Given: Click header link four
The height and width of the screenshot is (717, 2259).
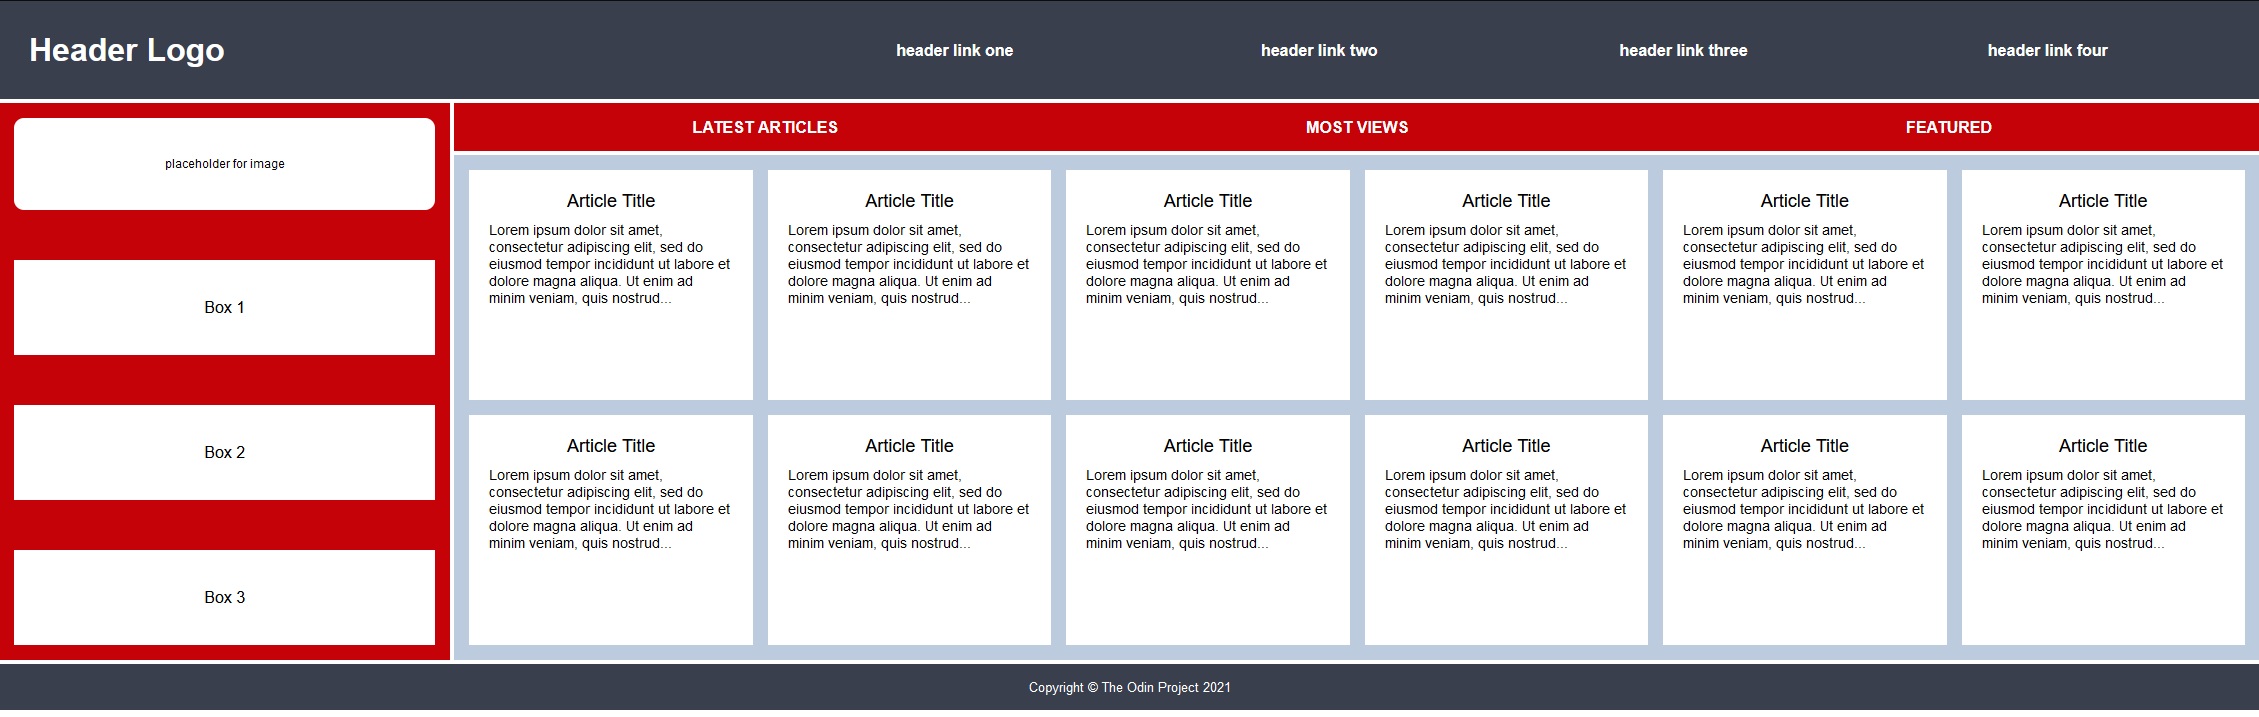Looking at the screenshot, I should (x=2047, y=50).
